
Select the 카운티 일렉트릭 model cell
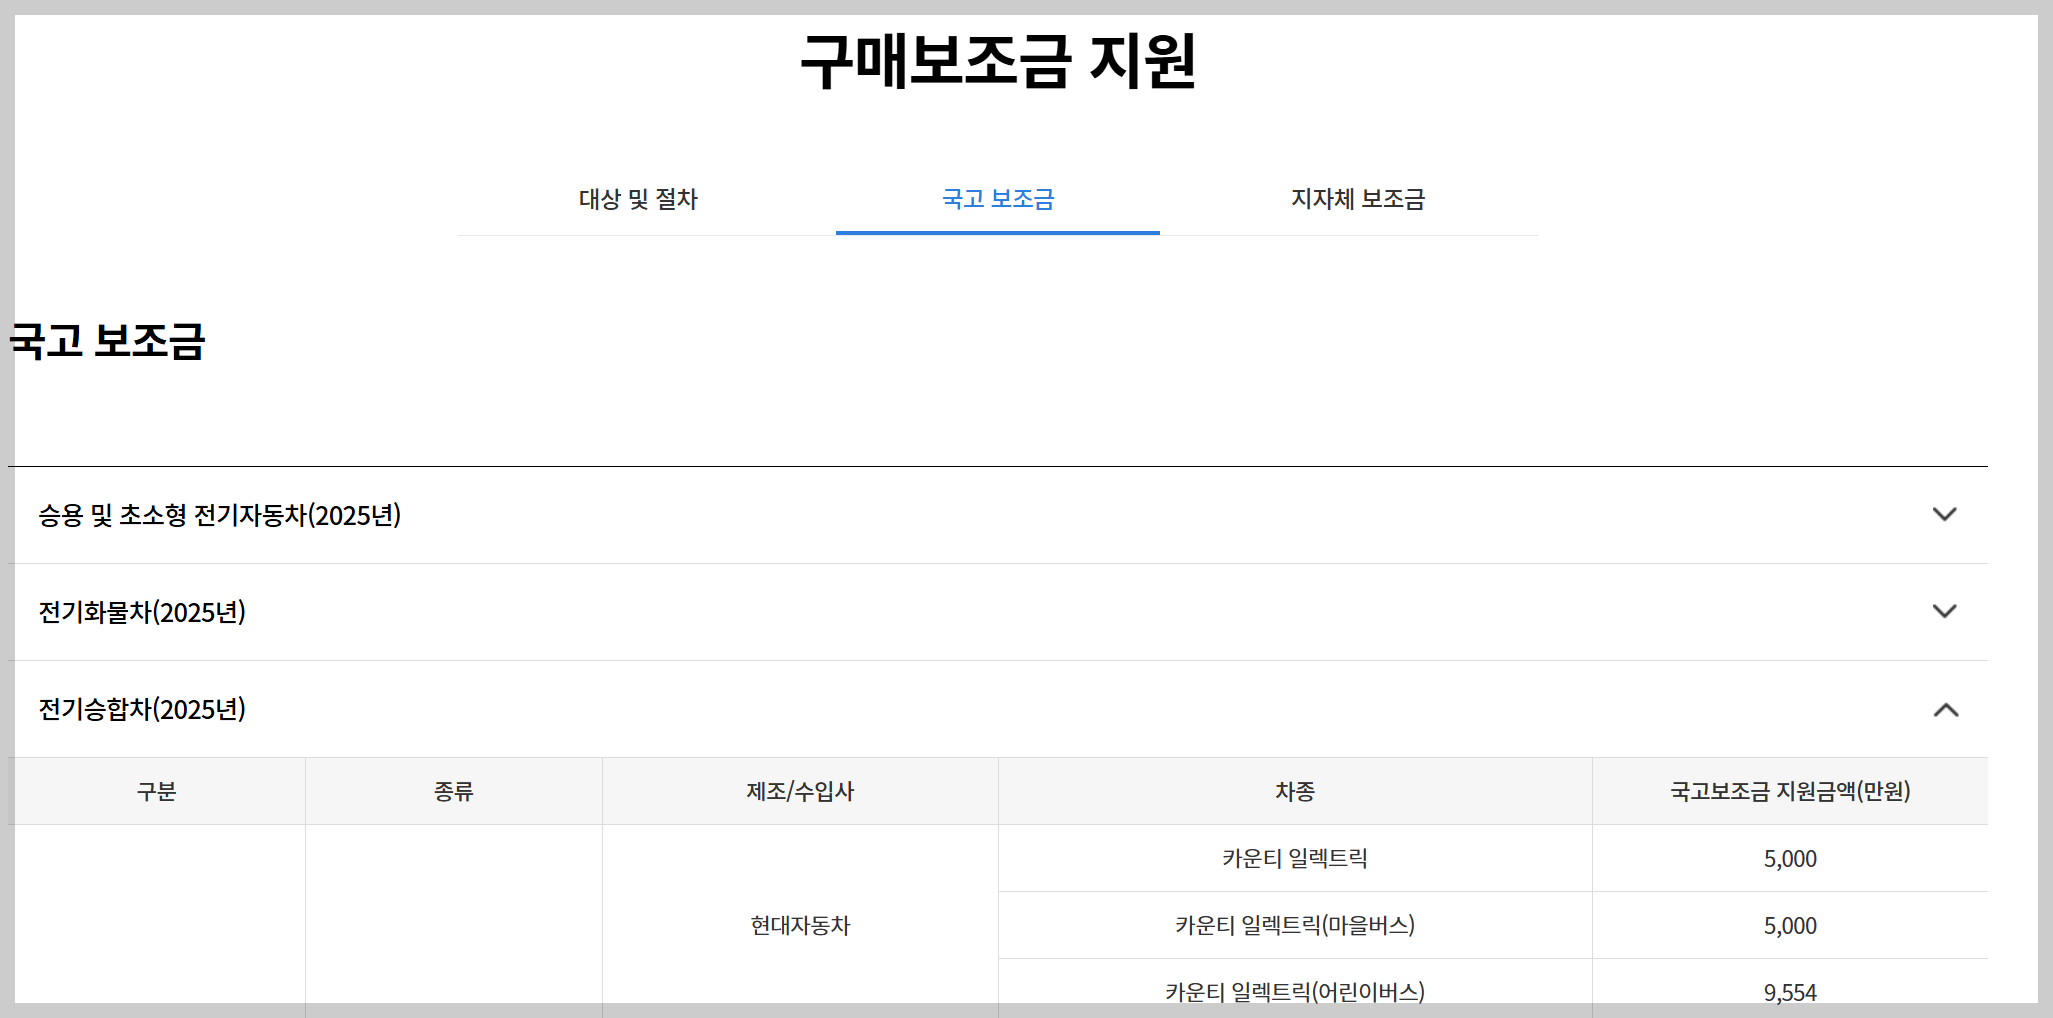click(x=1295, y=858)
